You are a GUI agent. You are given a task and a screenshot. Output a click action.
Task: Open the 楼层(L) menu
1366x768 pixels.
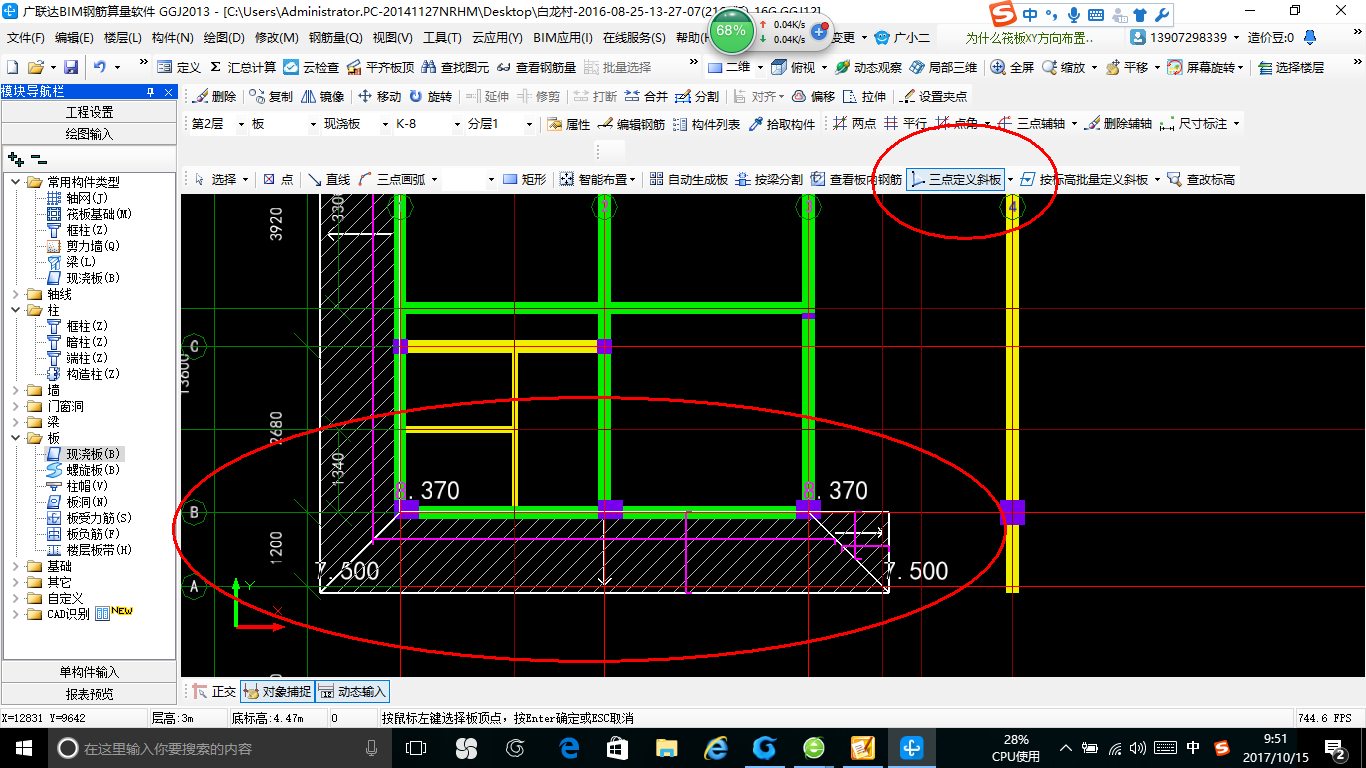point(123,38)
